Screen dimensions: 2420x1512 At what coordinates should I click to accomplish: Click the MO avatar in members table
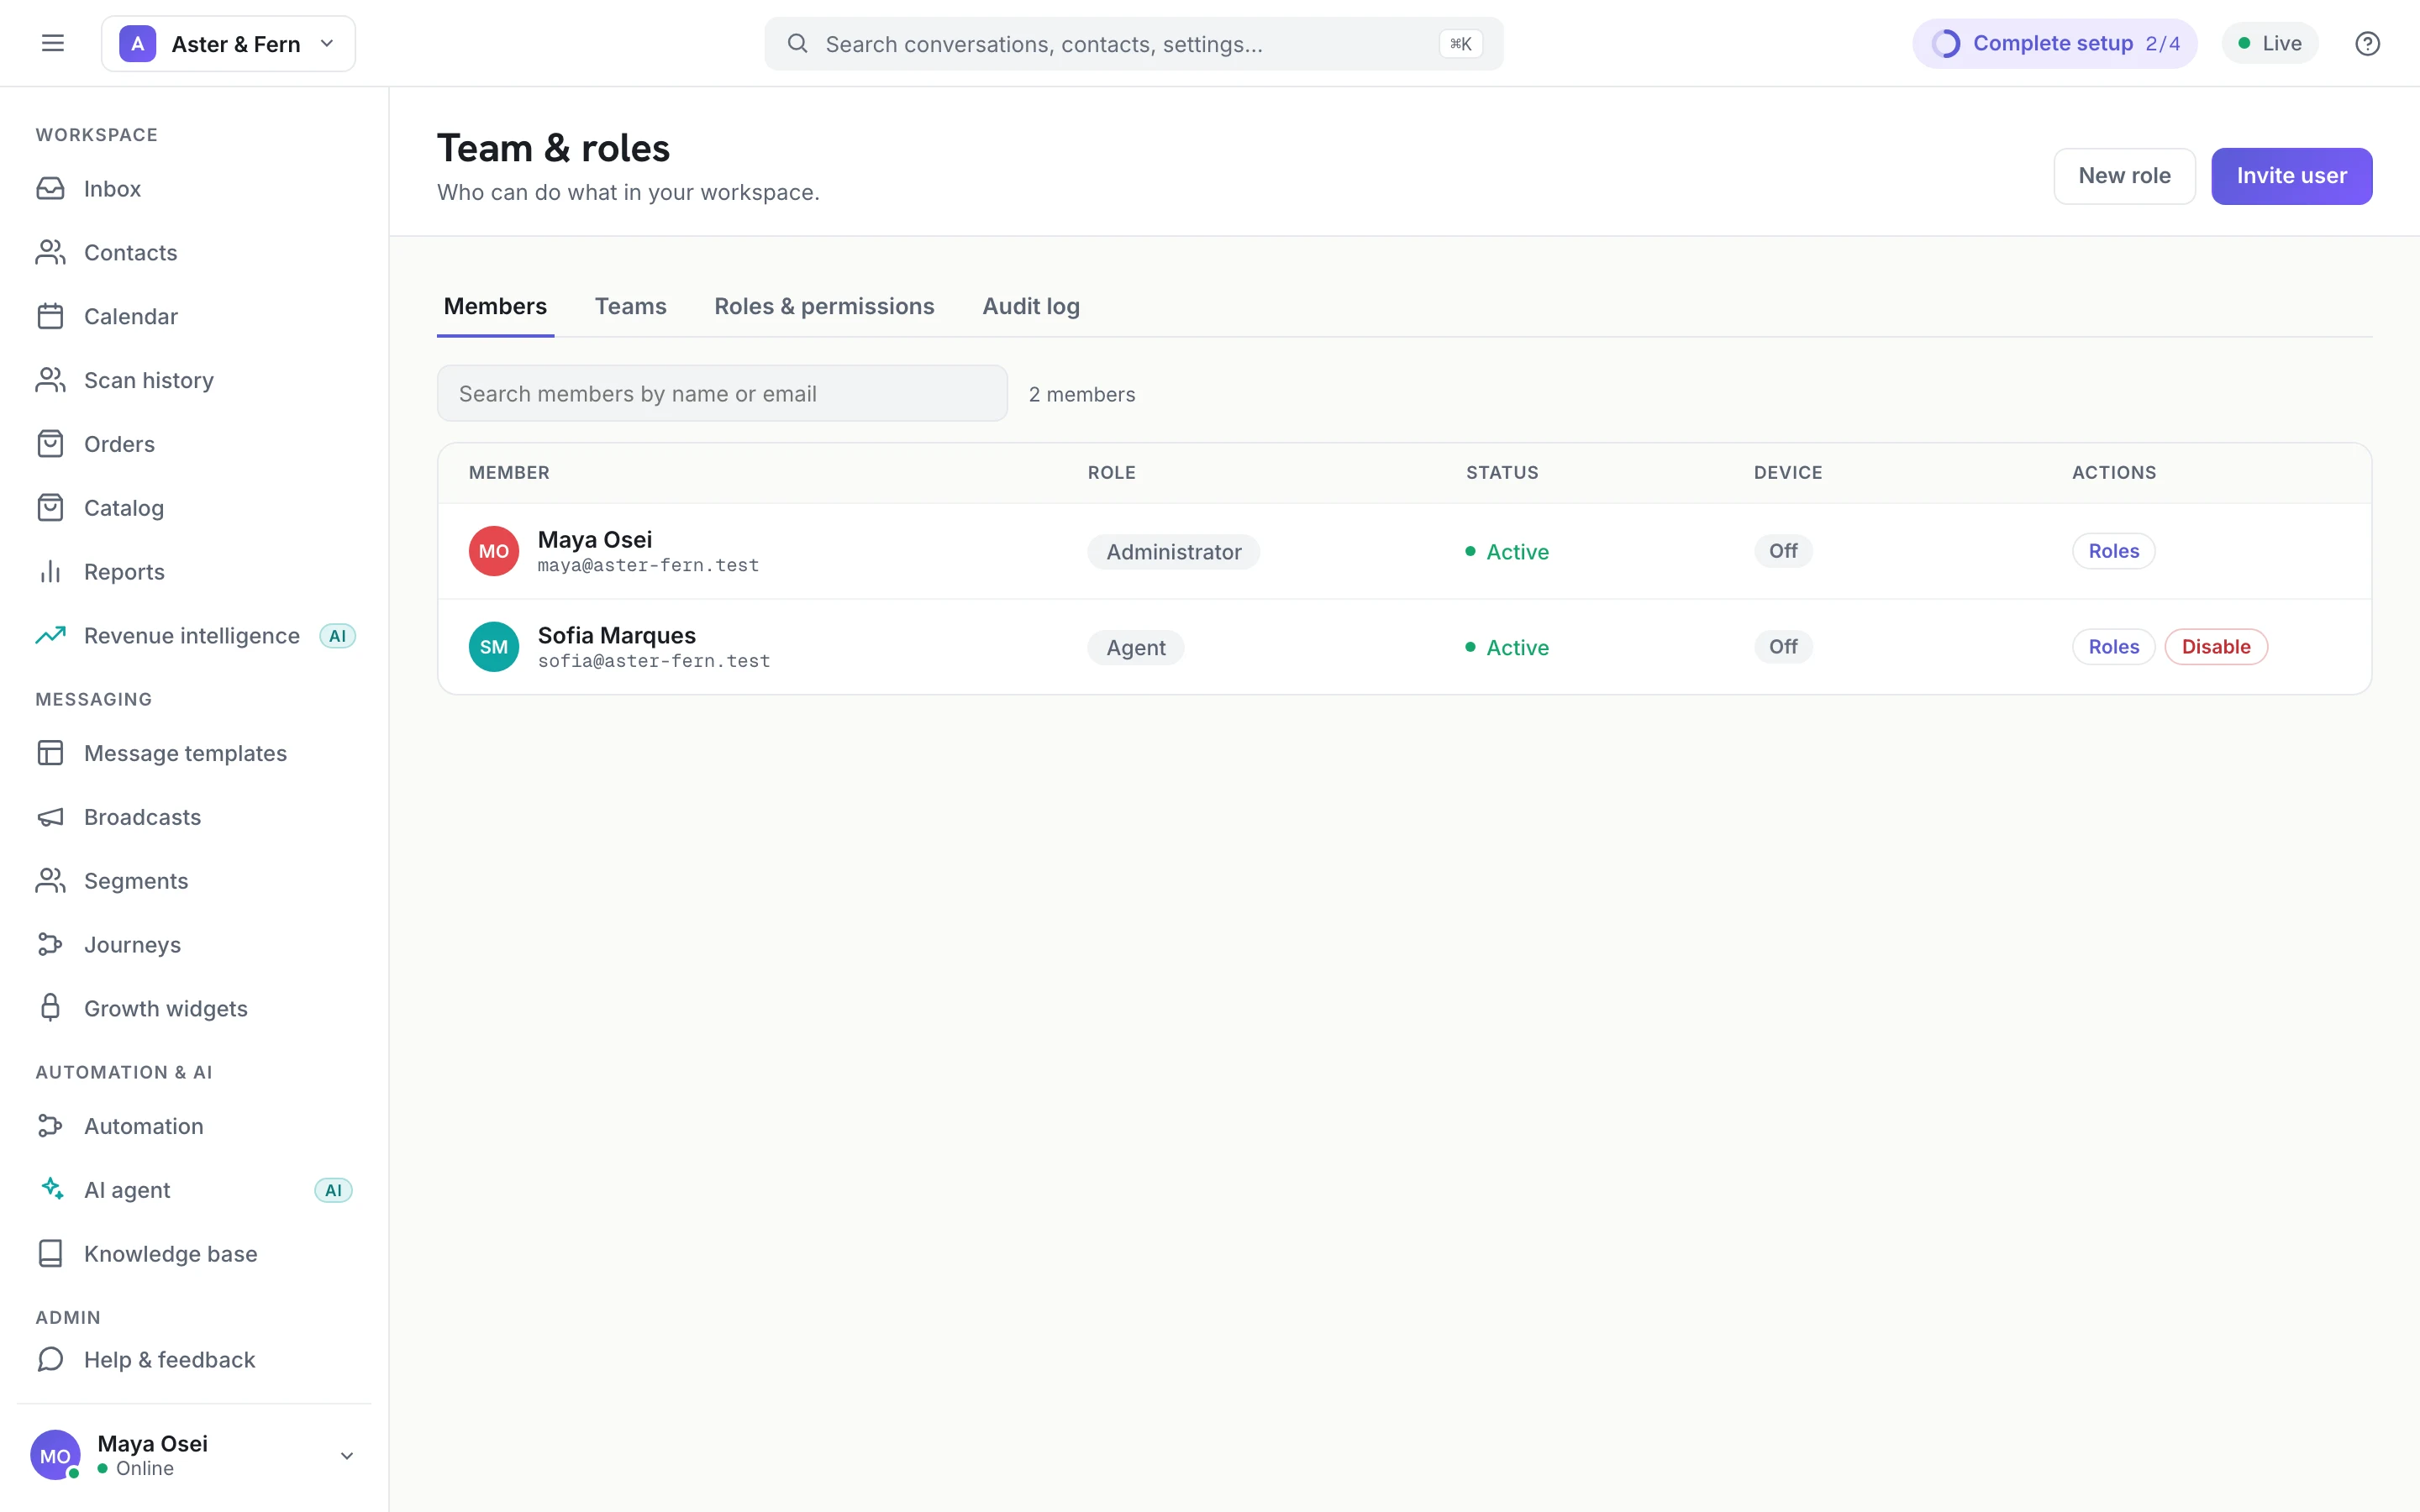494,551
